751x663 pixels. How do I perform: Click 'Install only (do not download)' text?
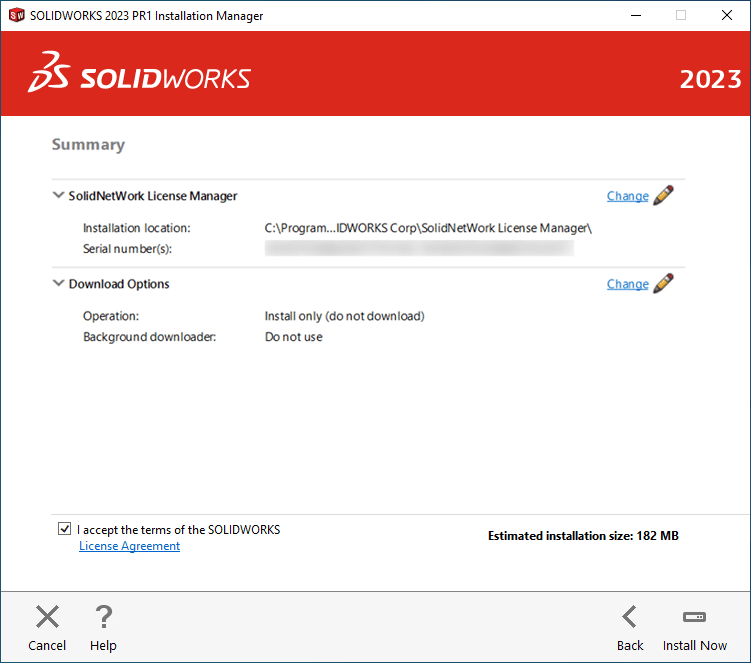pyautogui.click(x=344, y=316)
